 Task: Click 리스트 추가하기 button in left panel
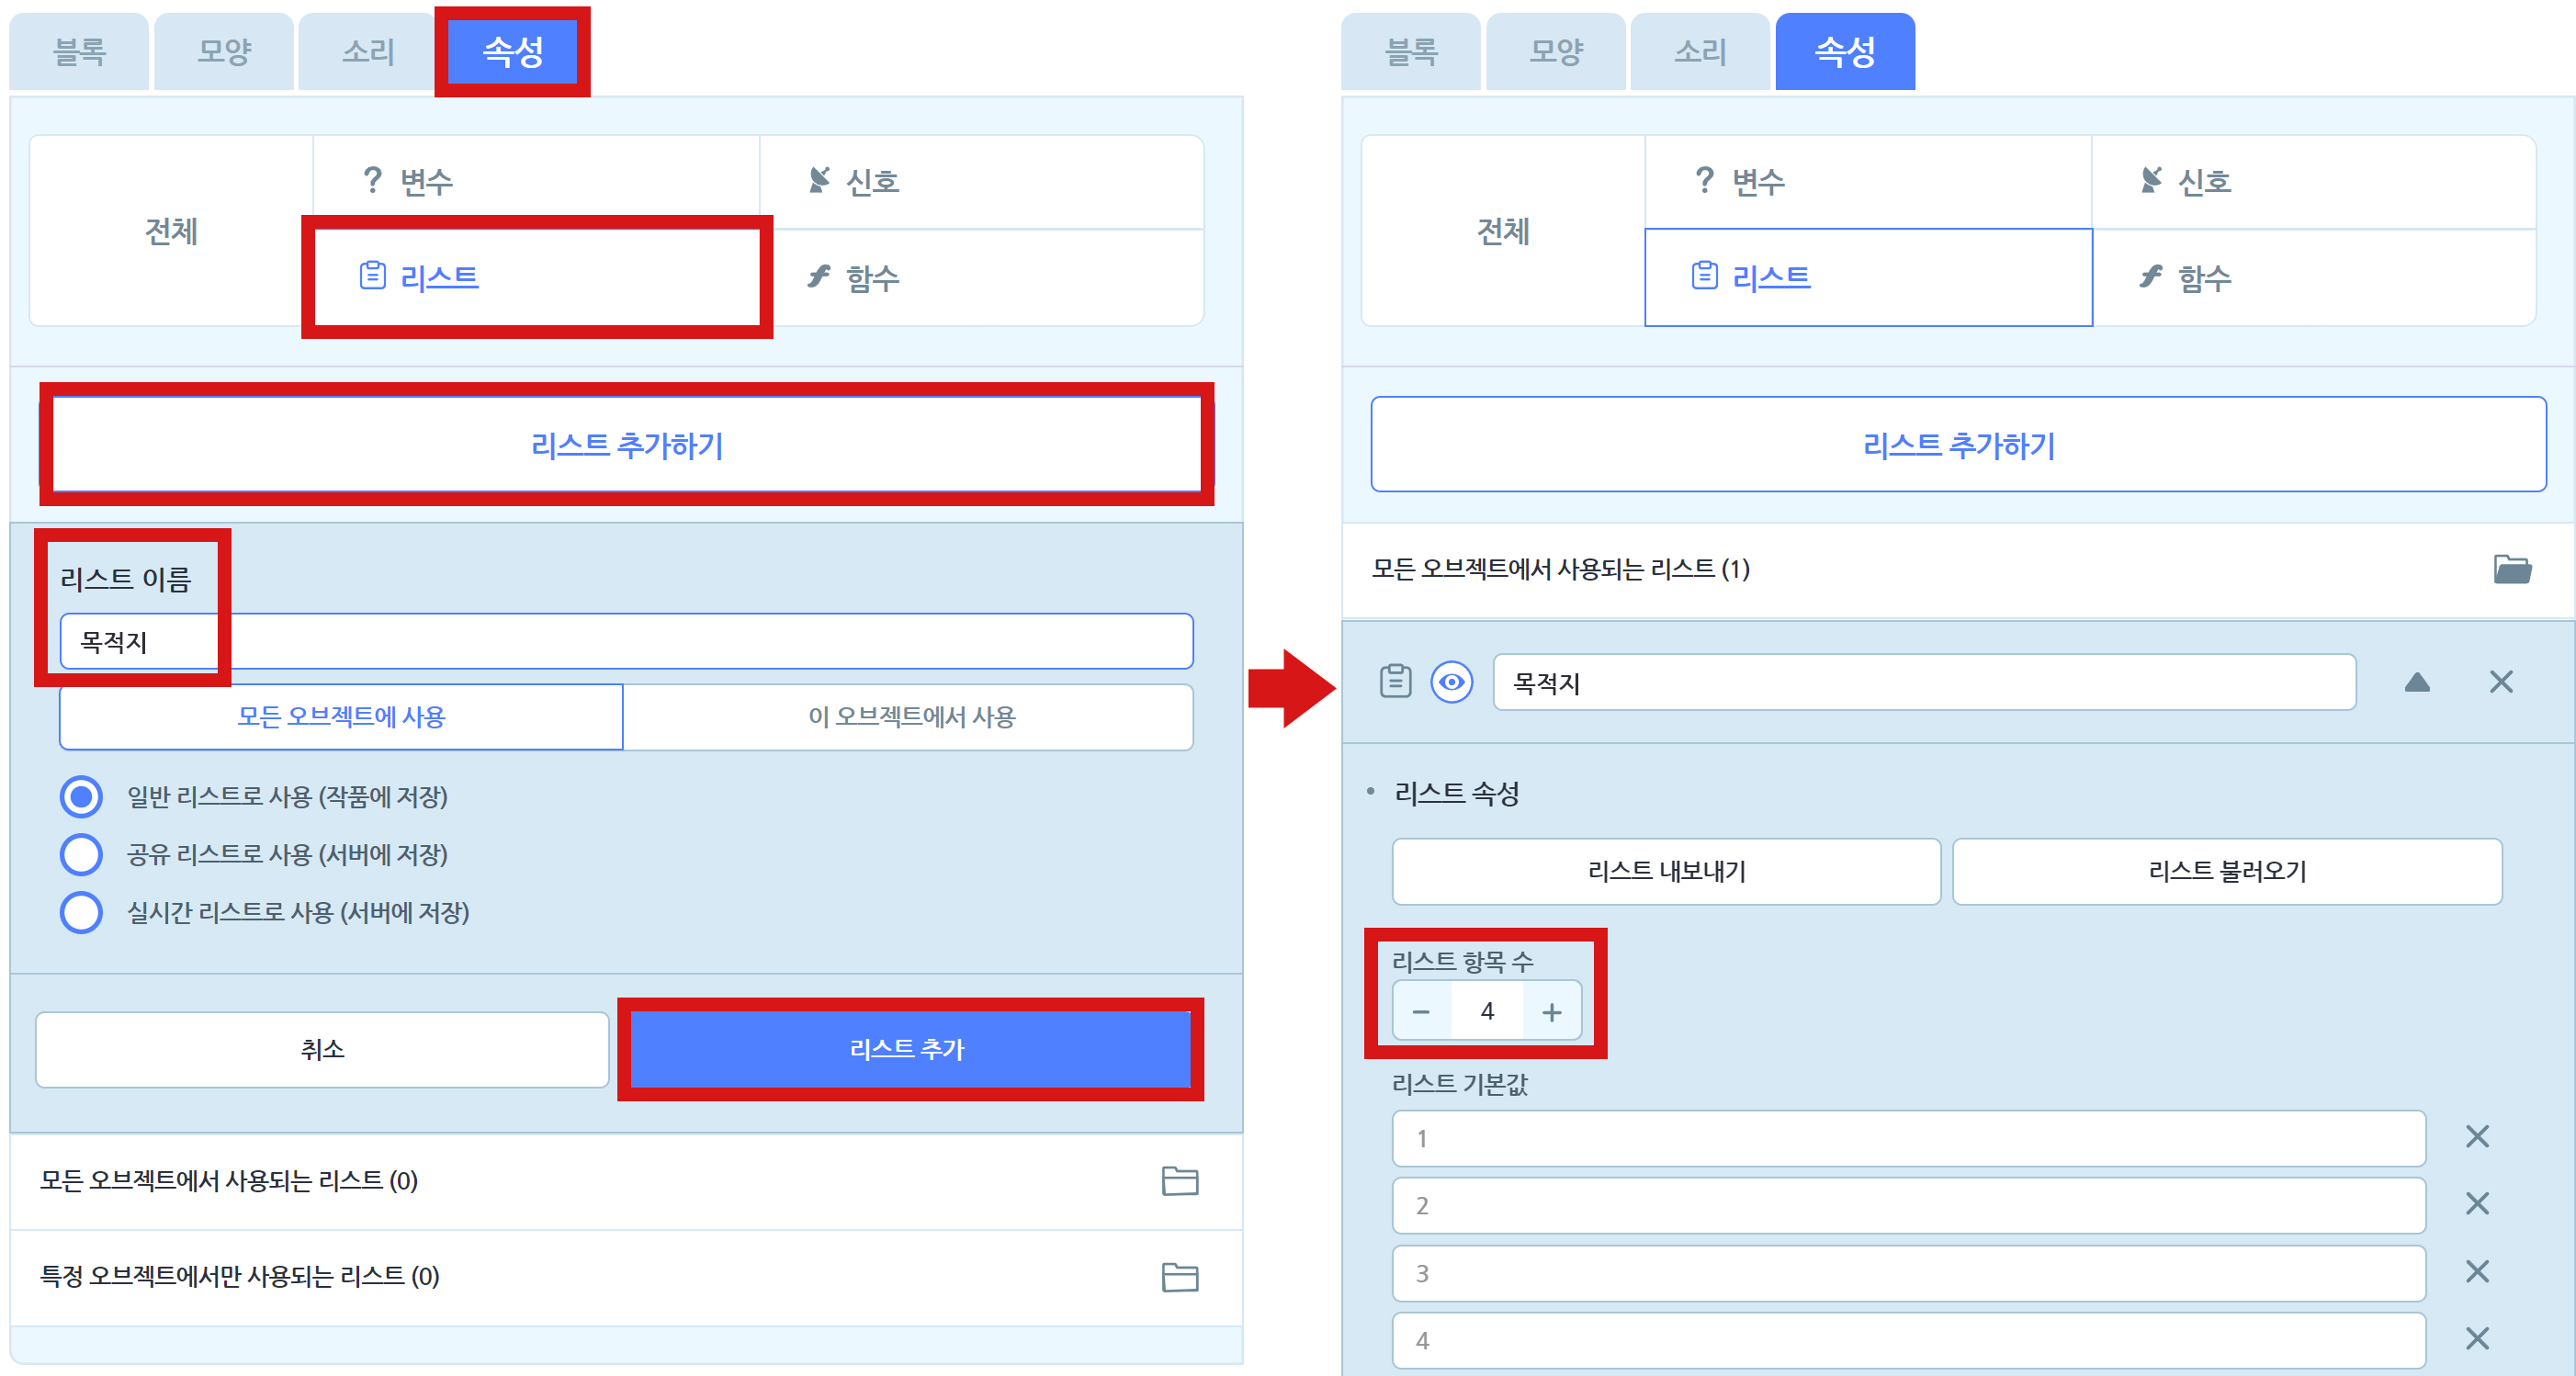(x=627, y=444)
